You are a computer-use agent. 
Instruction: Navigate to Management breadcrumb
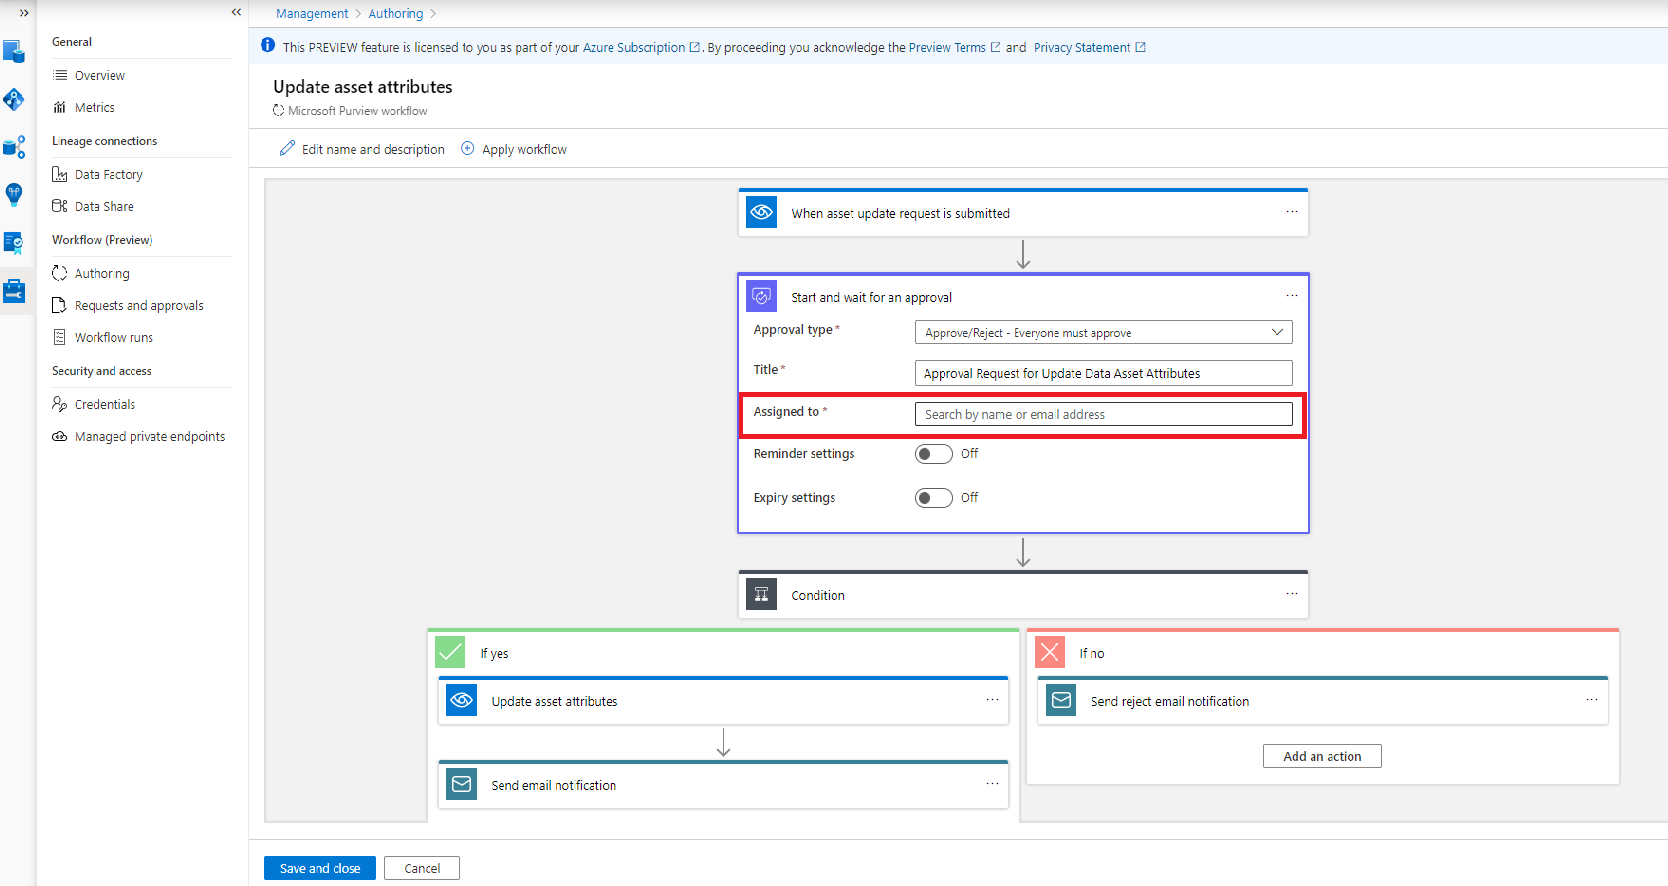point(312,13)
